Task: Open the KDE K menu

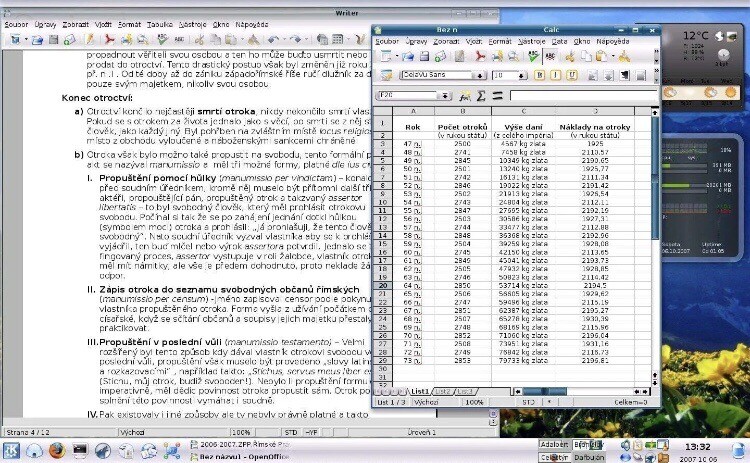Action: (11, 451)
